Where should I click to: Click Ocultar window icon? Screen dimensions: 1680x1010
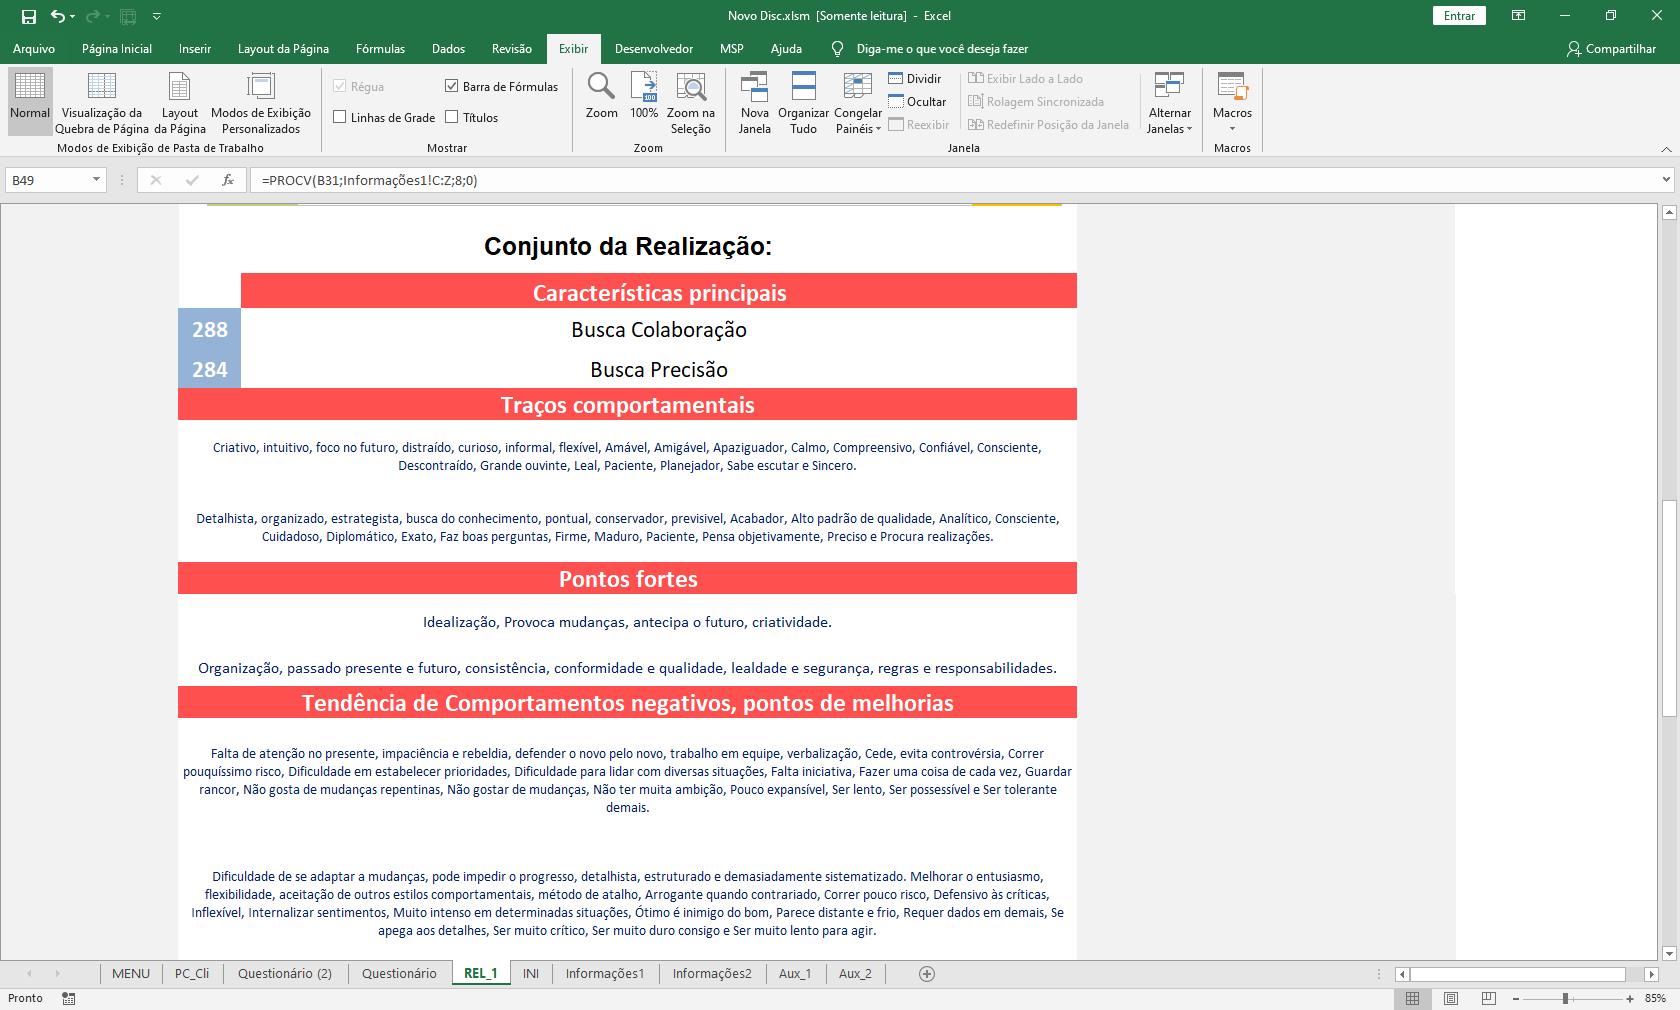tap(896, 102)
